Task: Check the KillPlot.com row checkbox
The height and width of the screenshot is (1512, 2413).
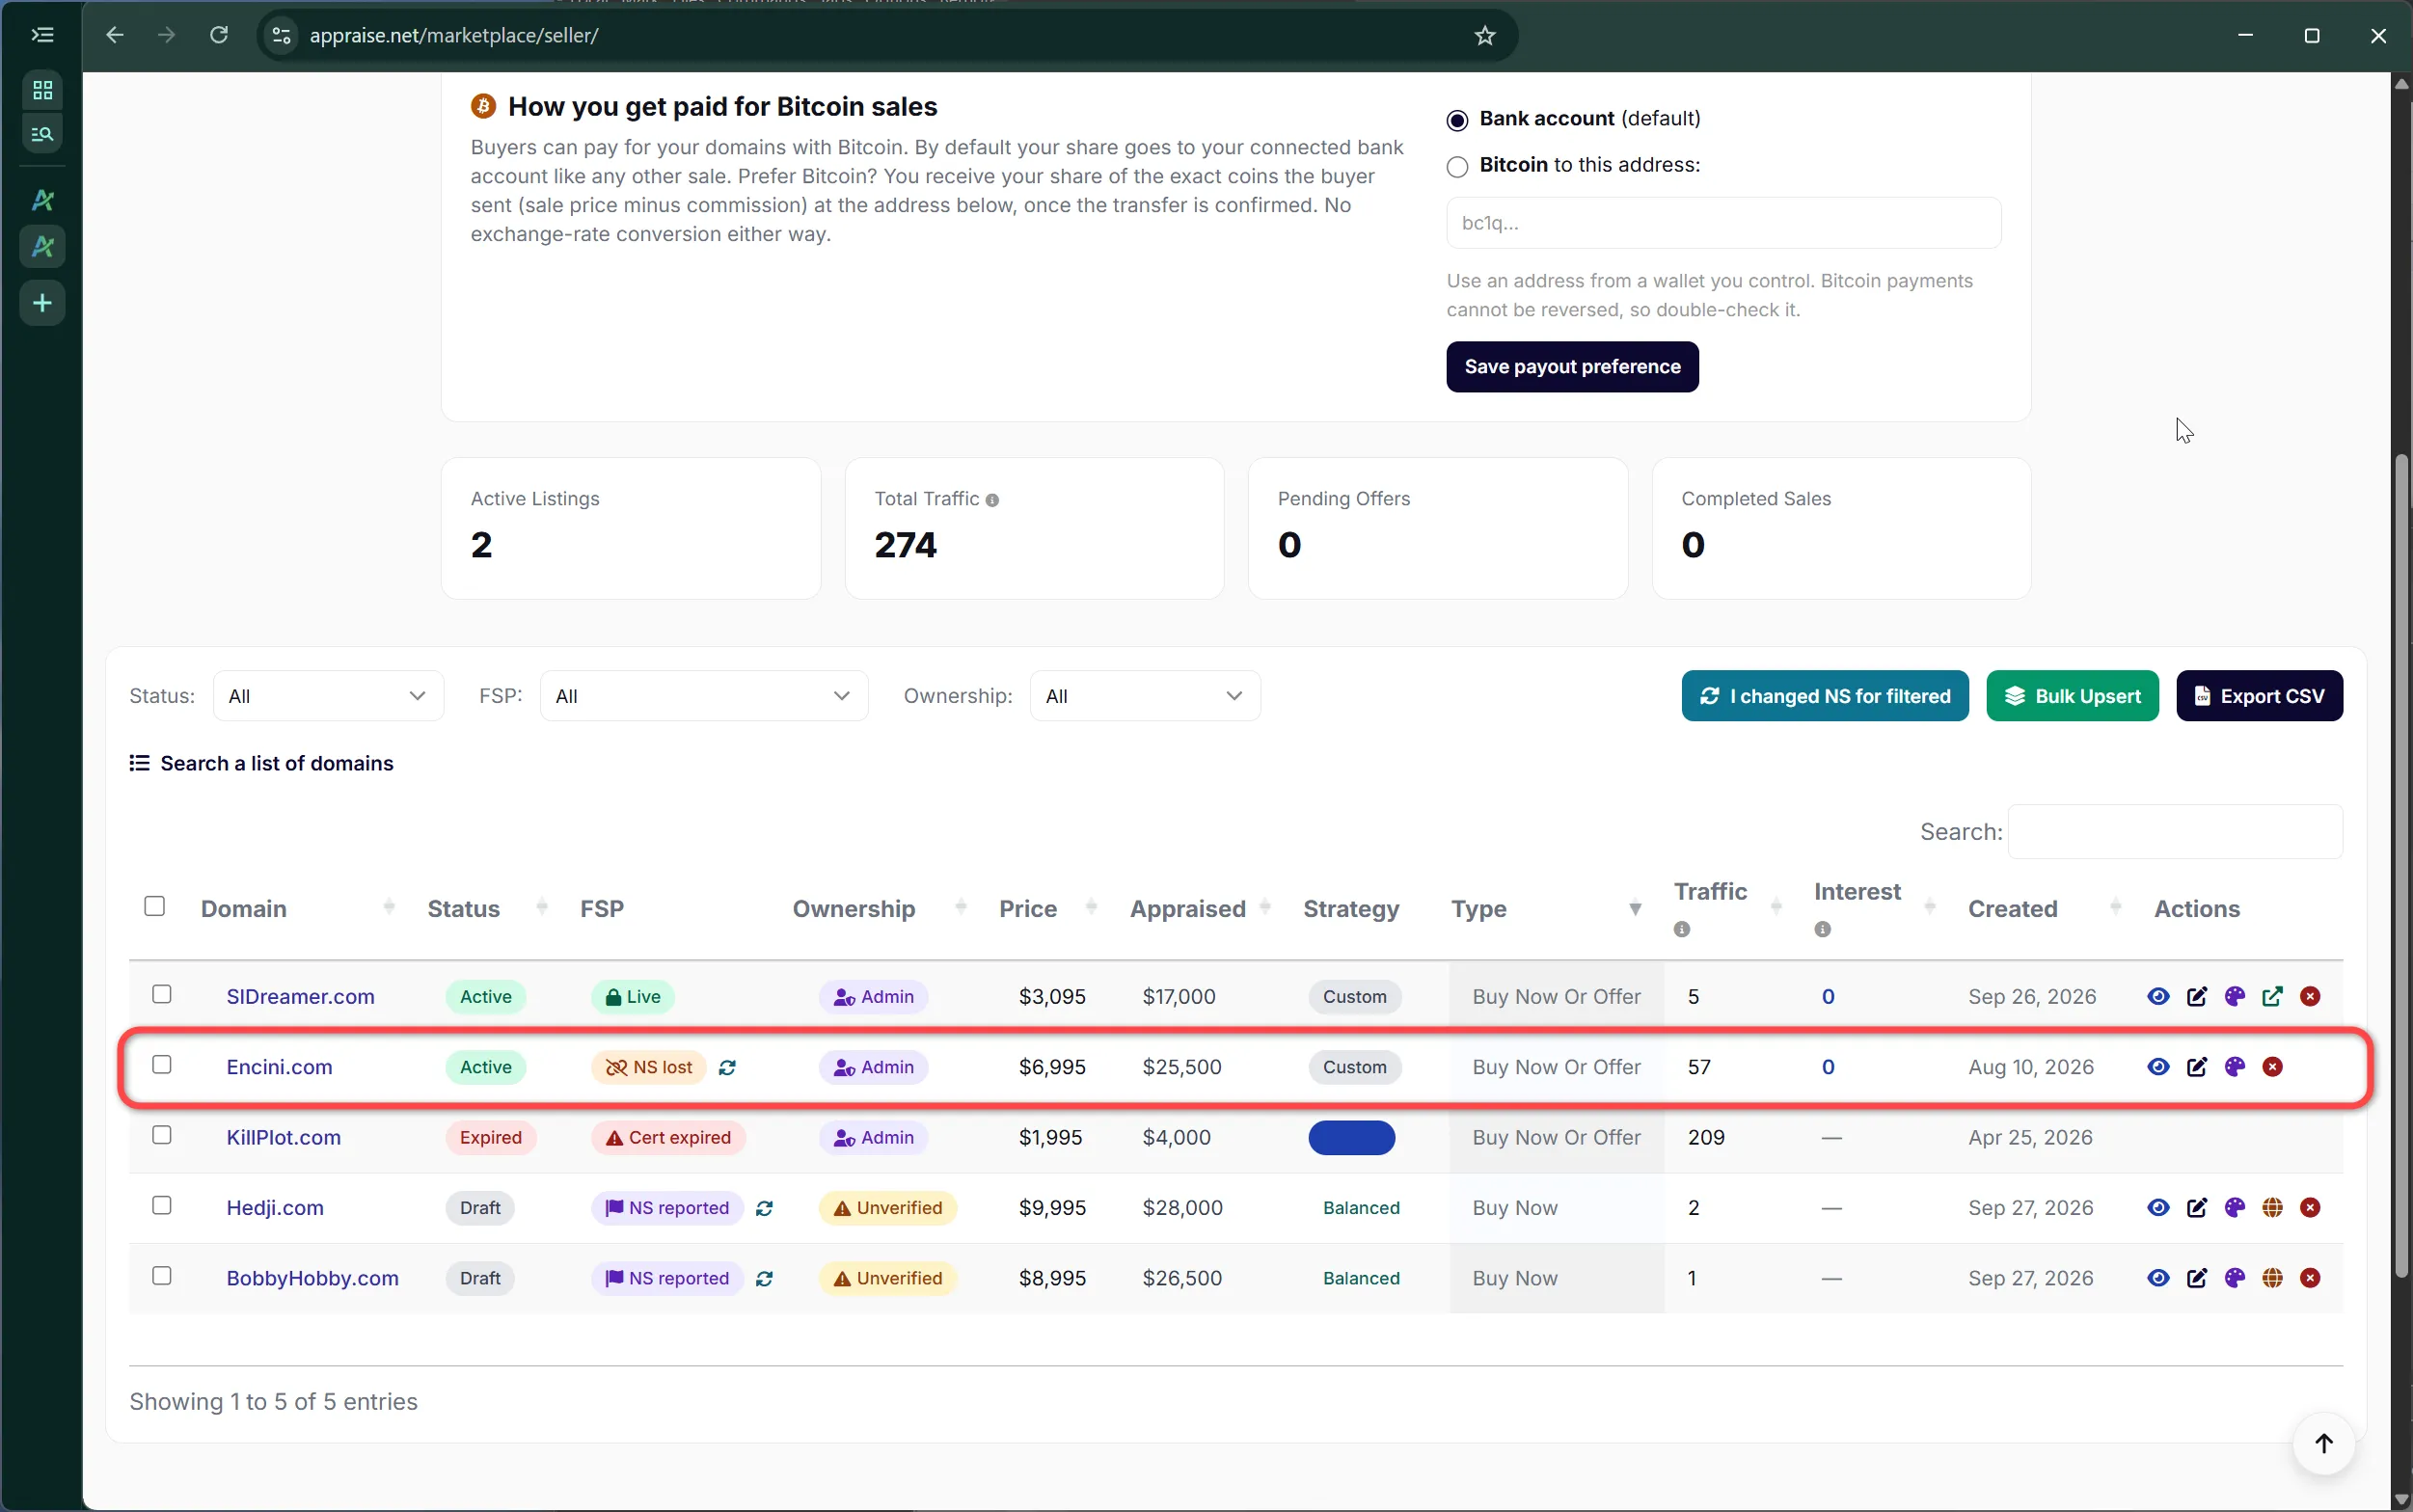Action: tap(162, 1135)
